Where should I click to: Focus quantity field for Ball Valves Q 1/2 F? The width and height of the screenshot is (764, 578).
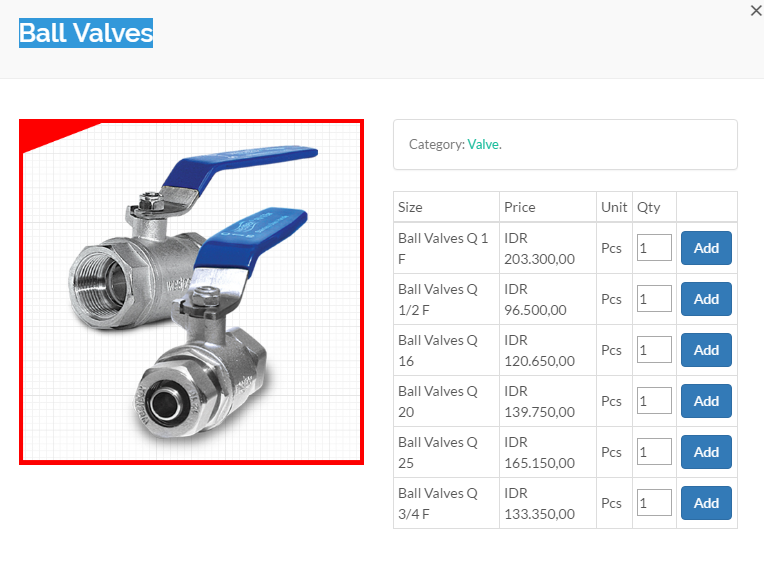(654, 299)
